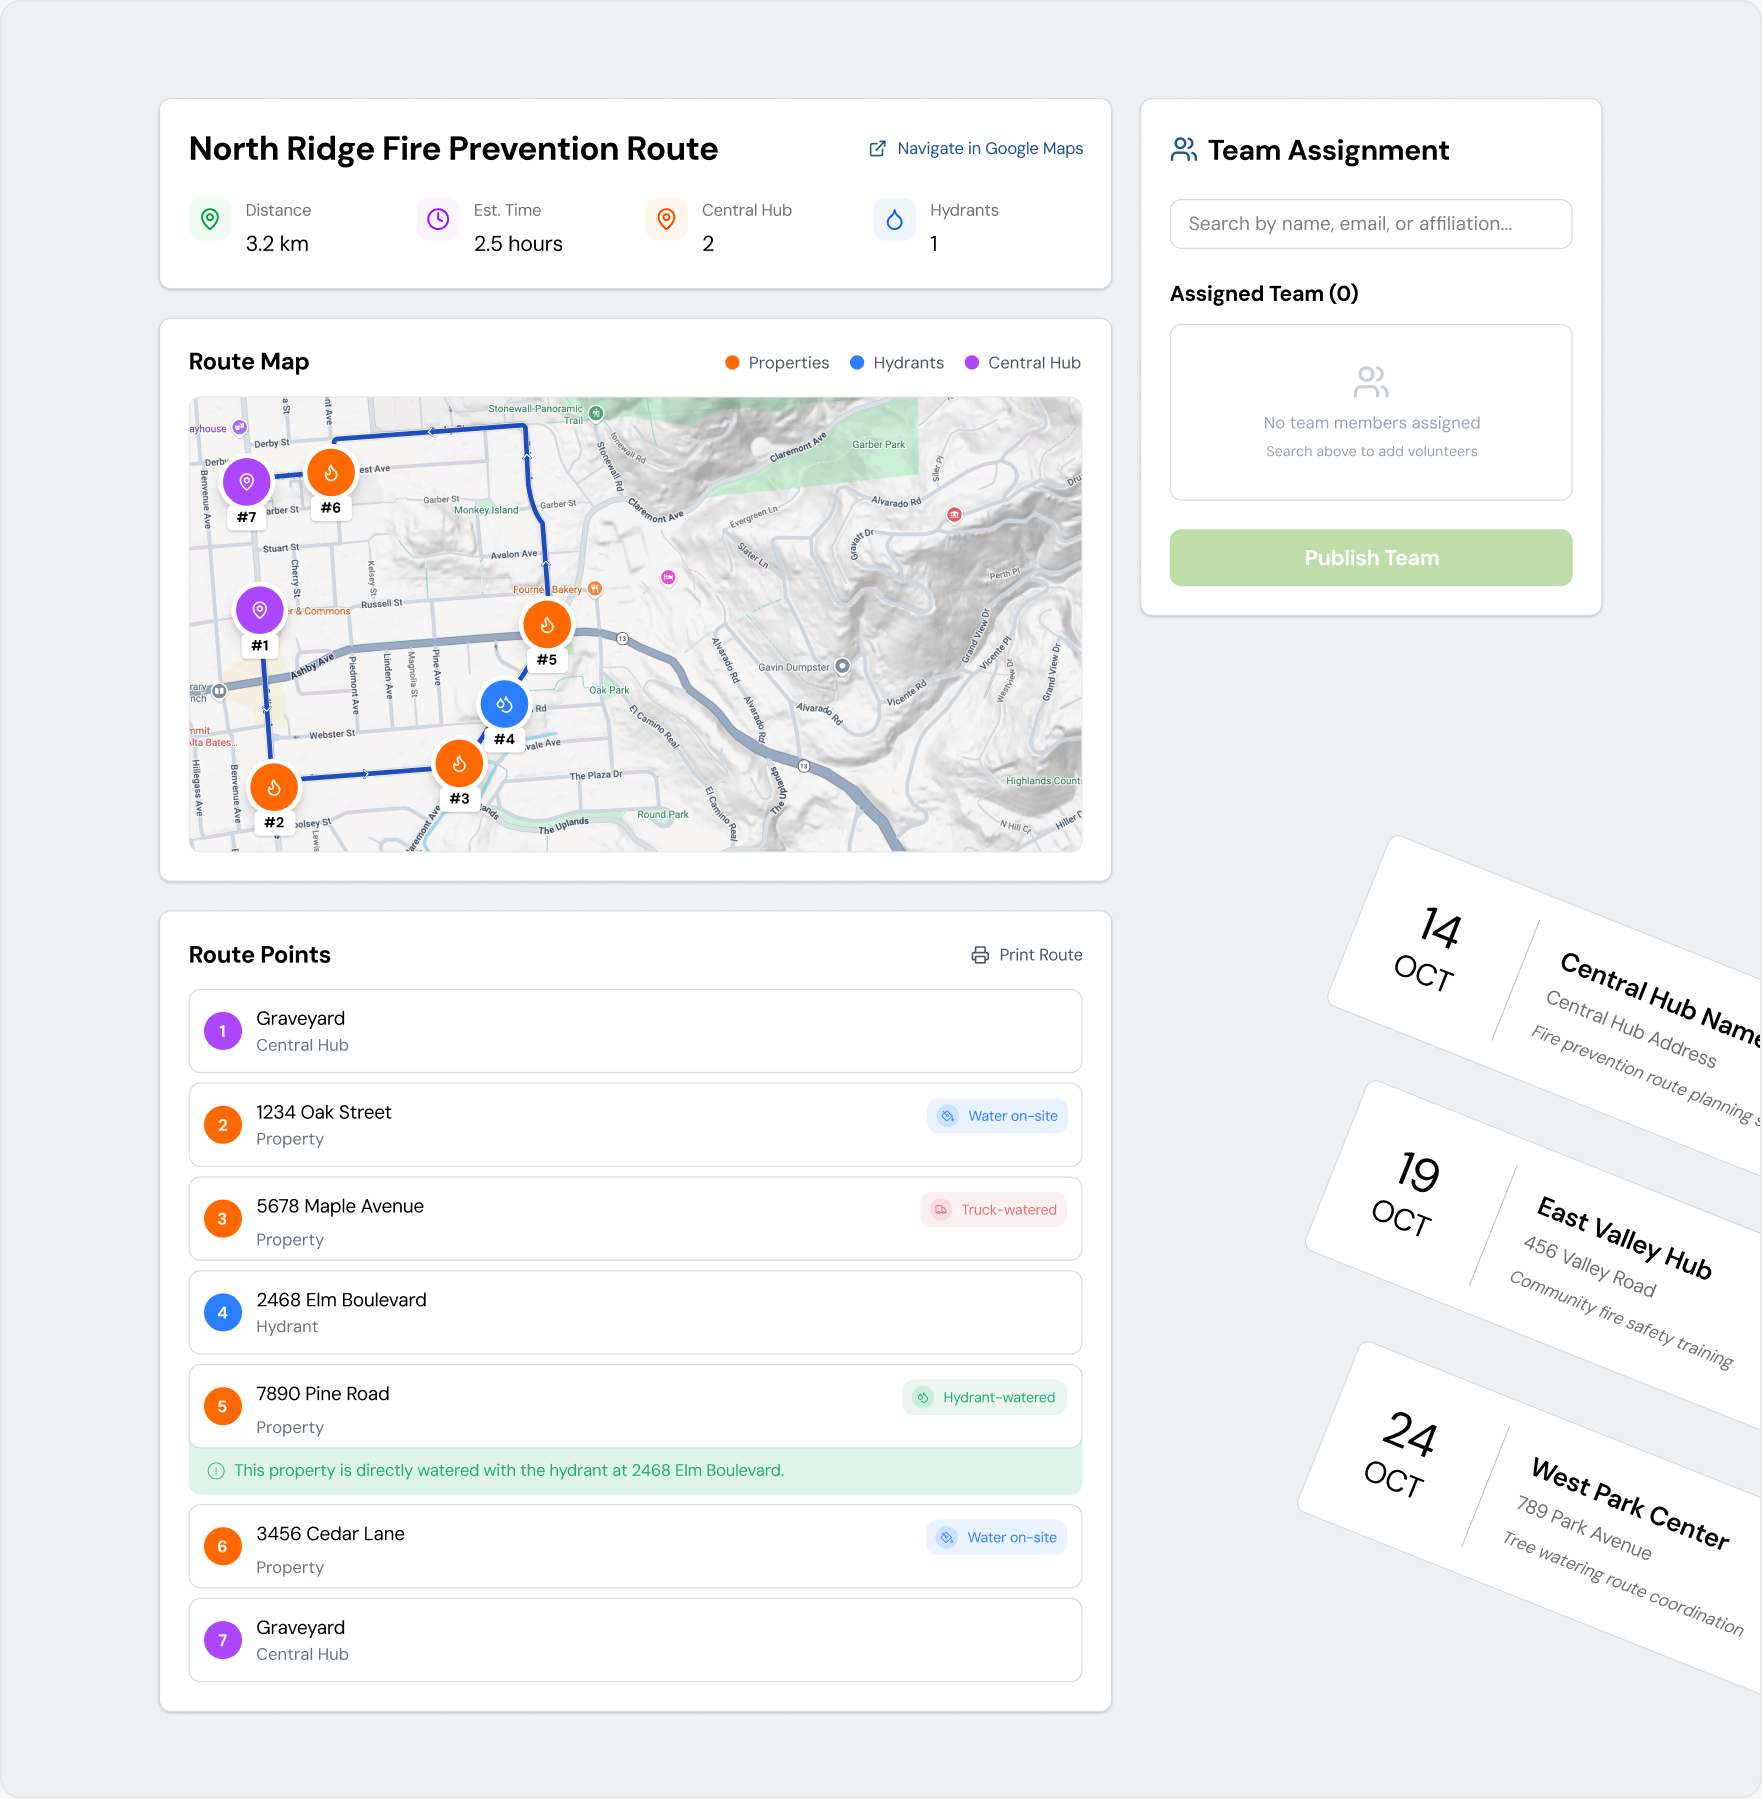Click the Assigned Team (0) heading
1762x1799 pixels.
point(1264,294)
